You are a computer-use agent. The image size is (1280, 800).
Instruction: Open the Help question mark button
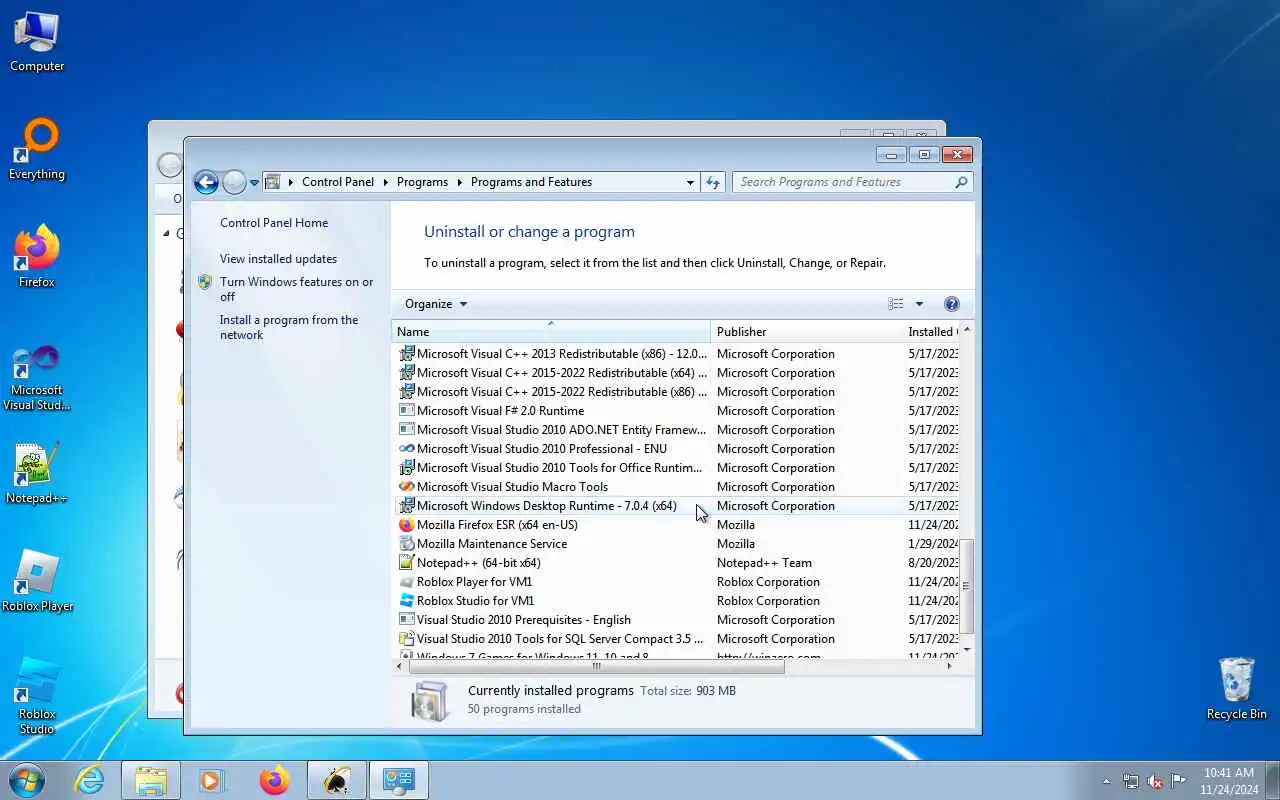click(952, 304)
